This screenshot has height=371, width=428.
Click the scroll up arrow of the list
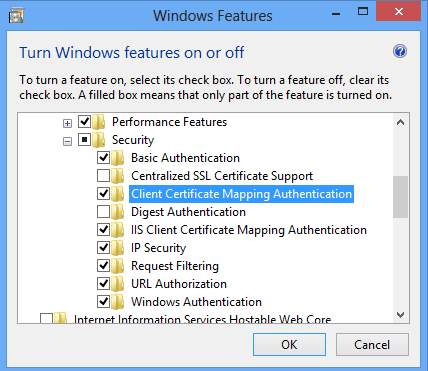pos(401,122)
